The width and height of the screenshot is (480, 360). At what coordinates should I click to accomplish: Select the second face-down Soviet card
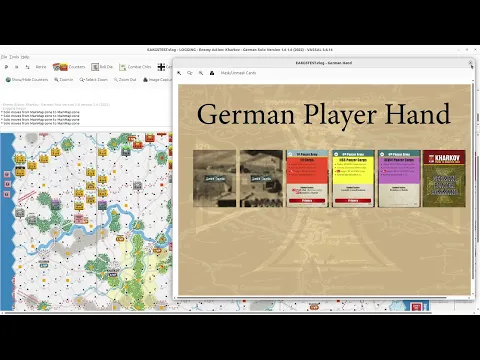(261, 179)
